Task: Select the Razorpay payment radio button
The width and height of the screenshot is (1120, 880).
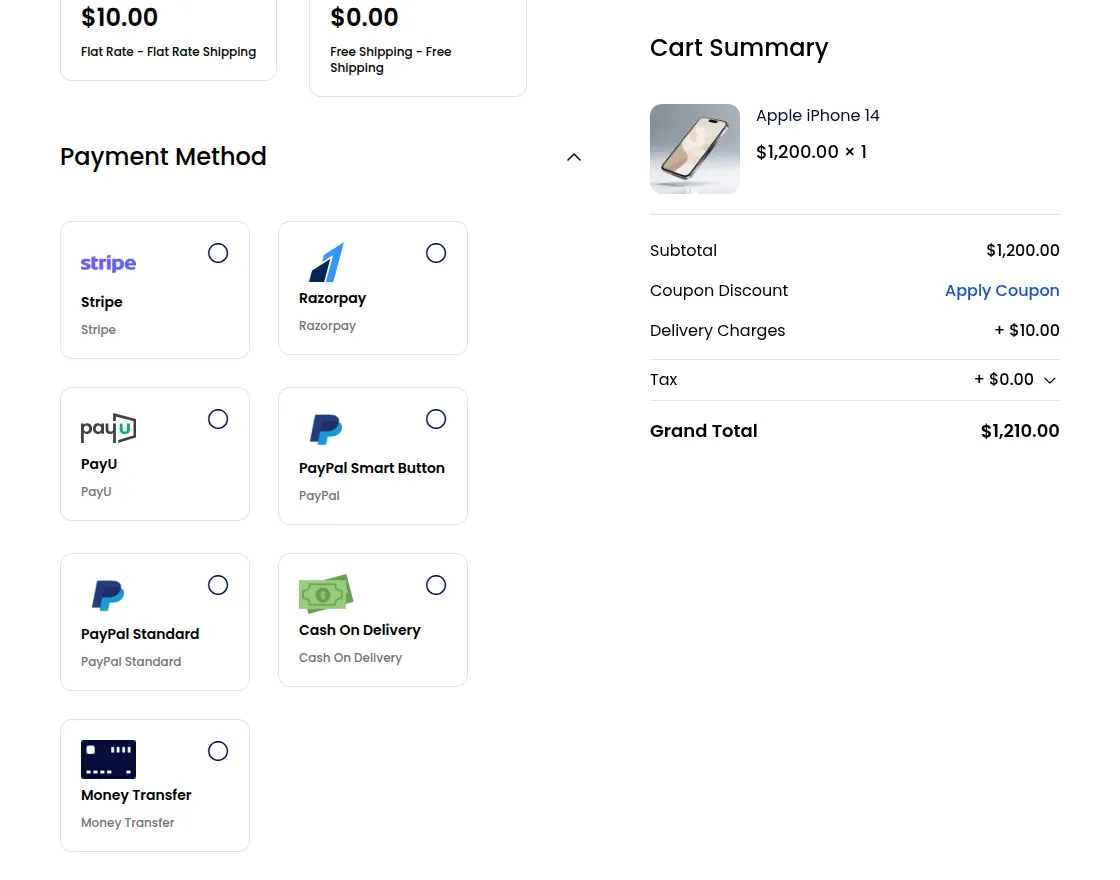Action: 436,253
